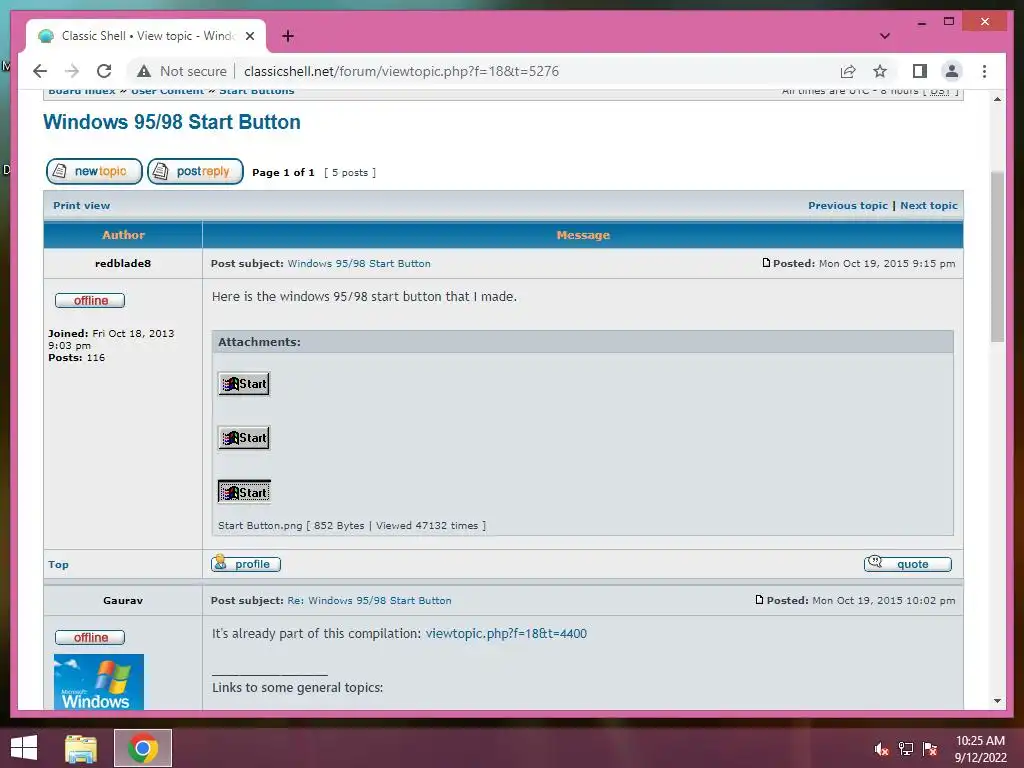Screen dimensions: 1024x768
Task: Click the Start Button.png file info text
Action: coord(352,526)
